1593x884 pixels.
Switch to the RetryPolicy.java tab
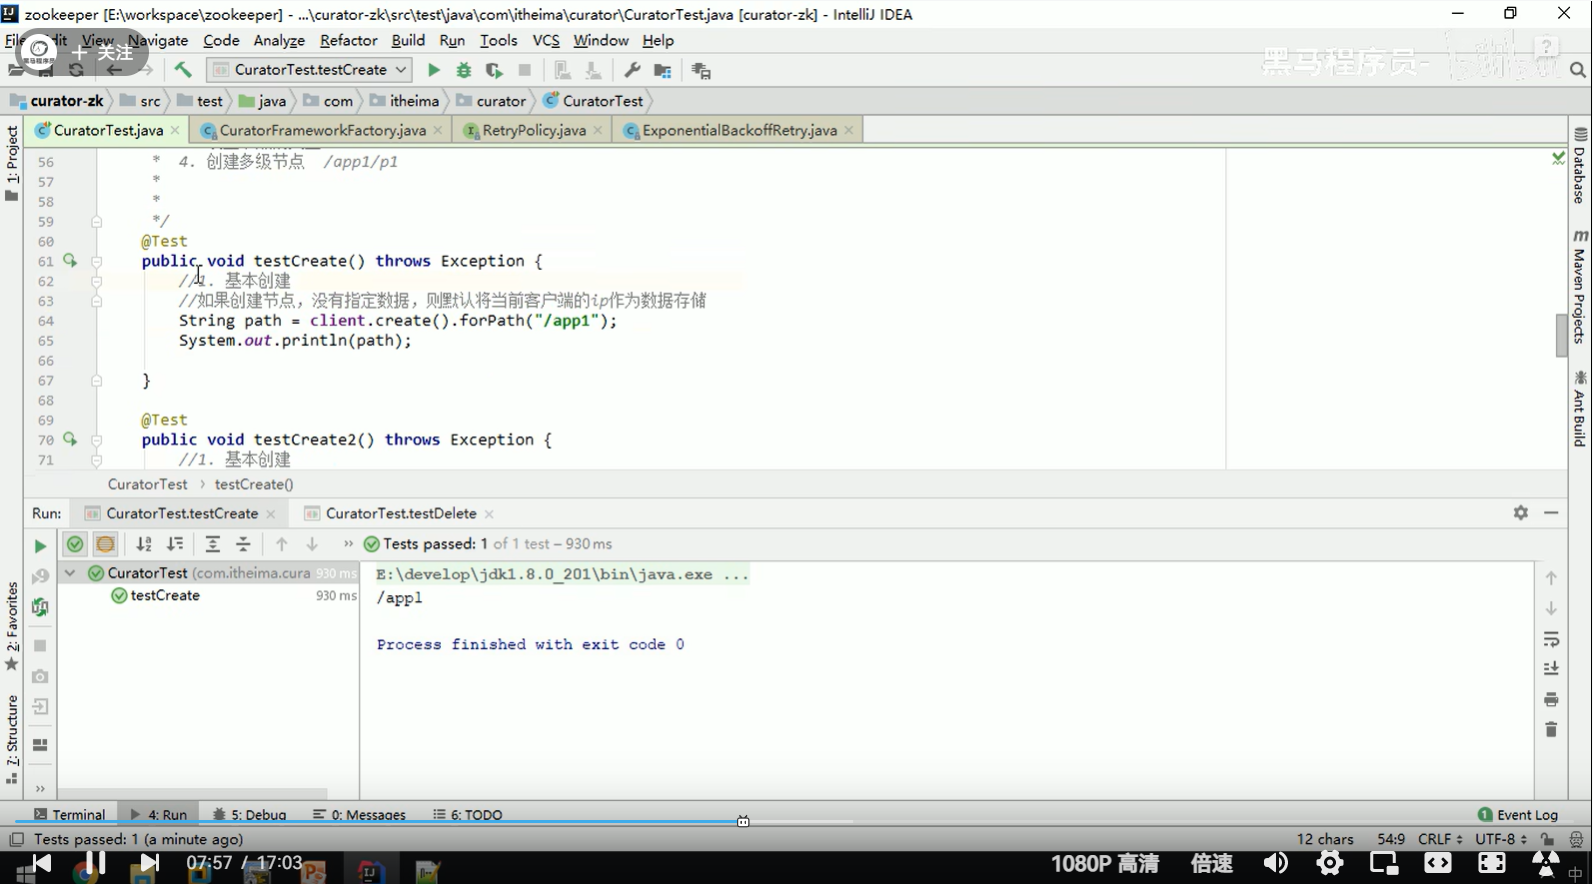[x=534, y=130]
